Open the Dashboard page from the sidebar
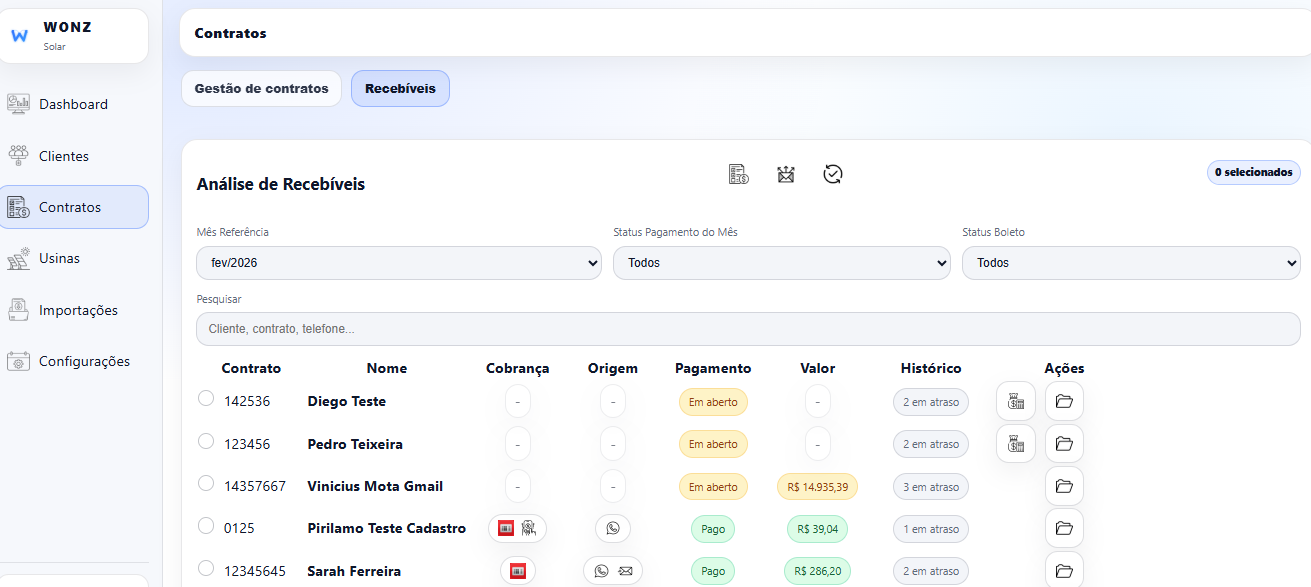Screen dimensions: 1311x587 (73, 105)
